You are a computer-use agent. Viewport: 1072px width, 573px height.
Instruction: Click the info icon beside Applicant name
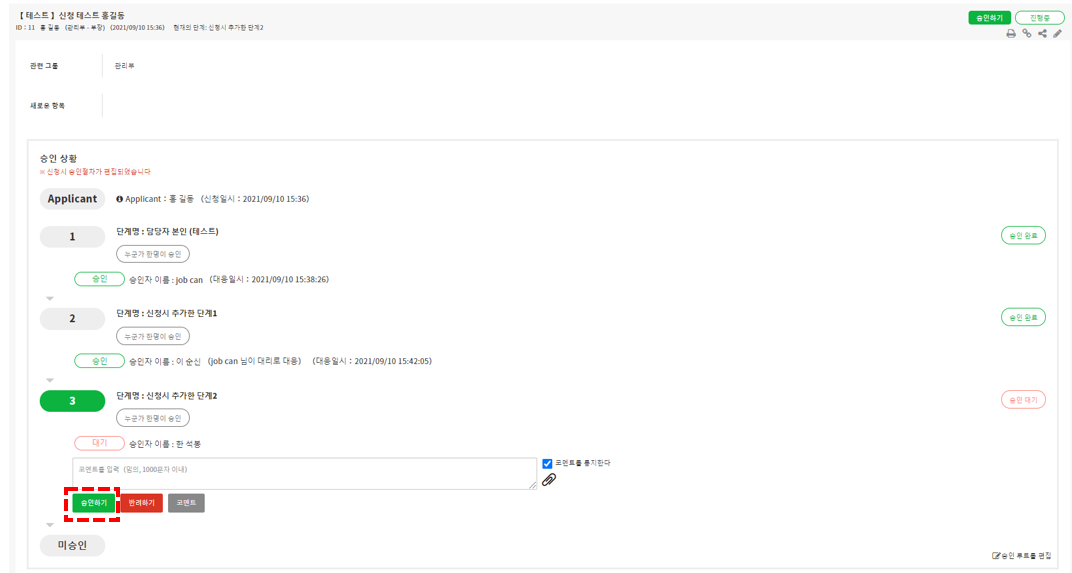point(120,199)
